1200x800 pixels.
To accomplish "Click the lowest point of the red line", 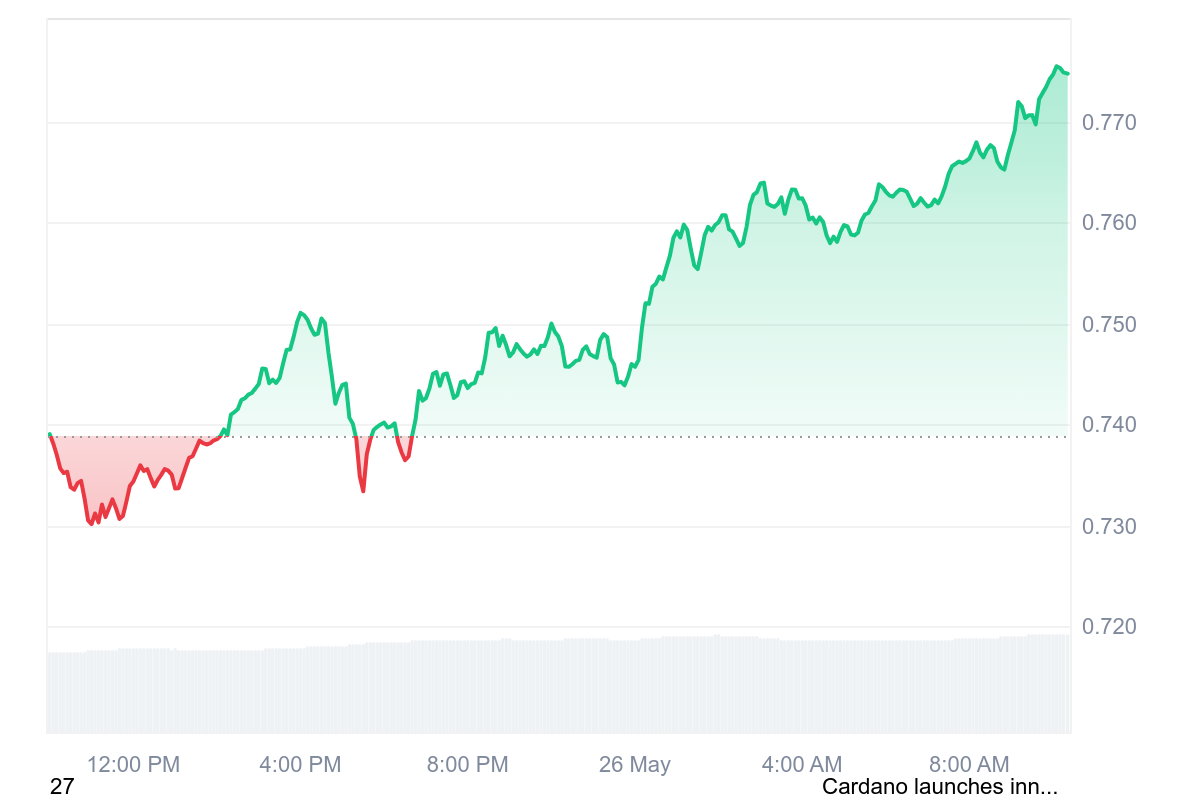I will [91, 524].
